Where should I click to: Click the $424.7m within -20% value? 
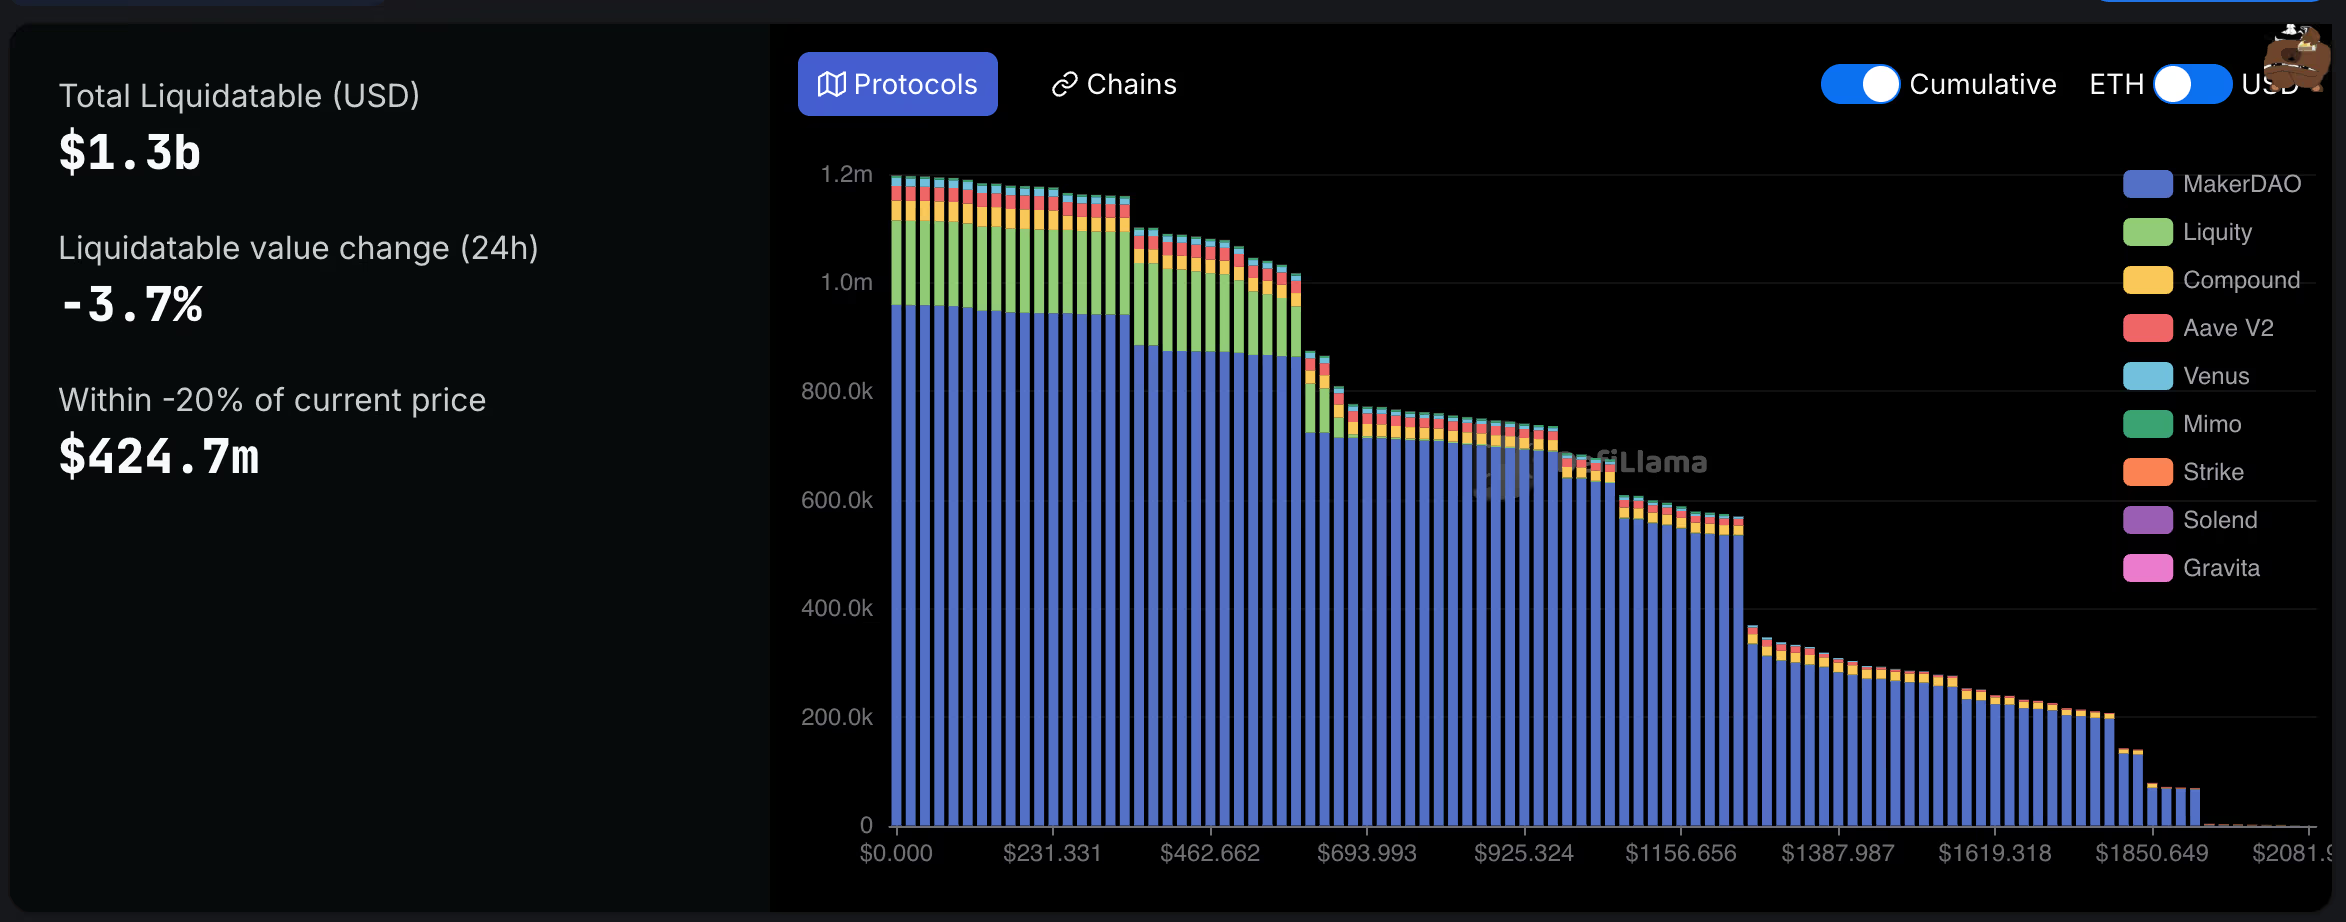point(159,457)
